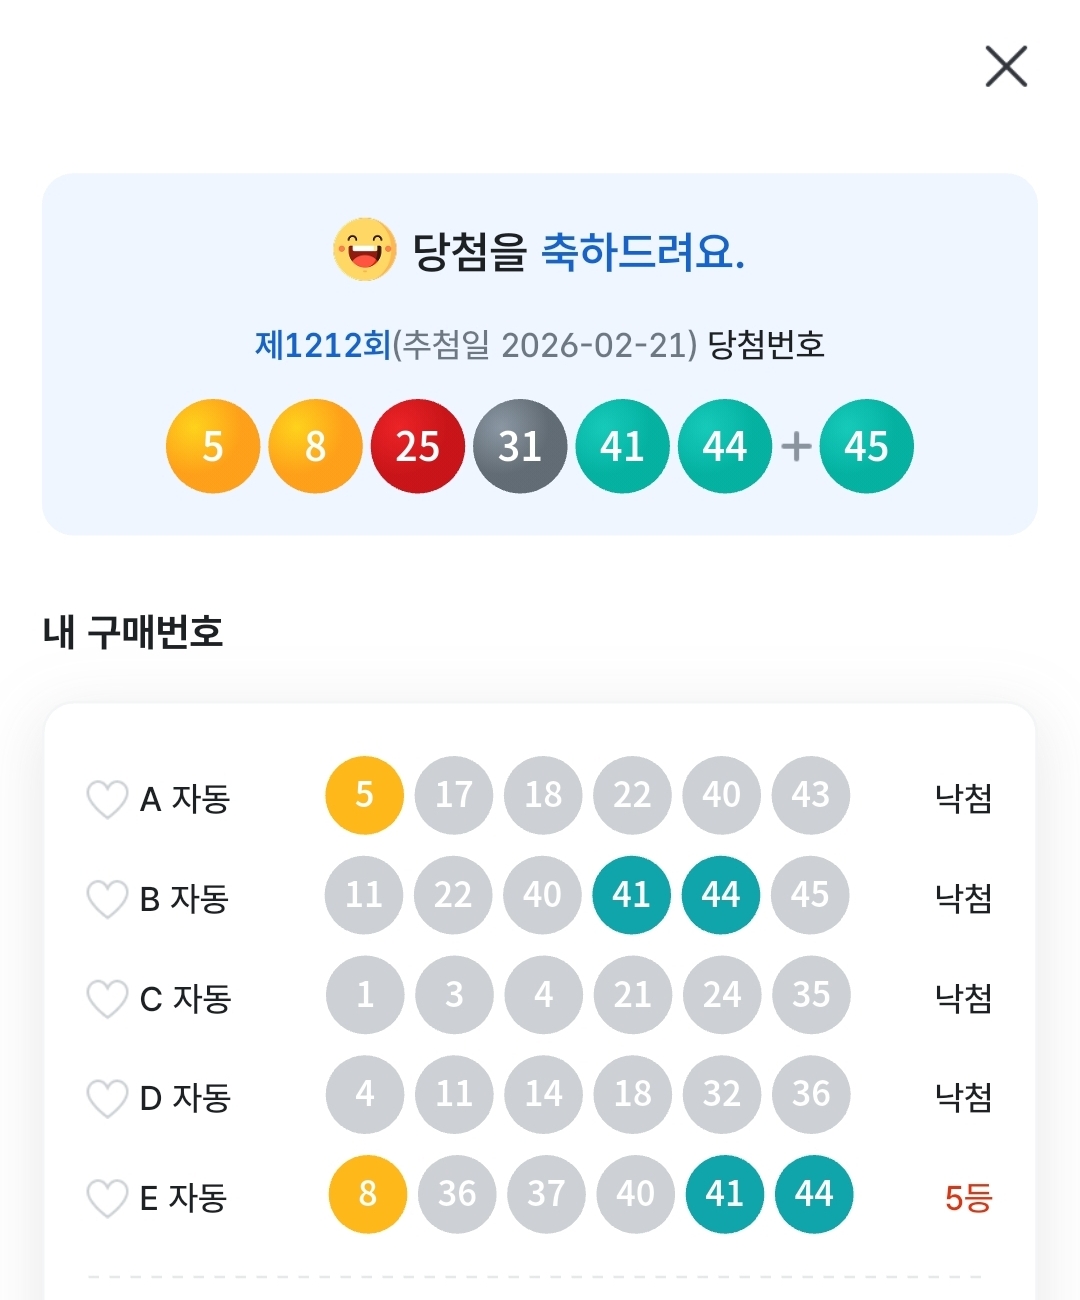Click the 축하드려요 congratulation text
The height and width of the screenshot is (1300, 1080).
(643, 252)
